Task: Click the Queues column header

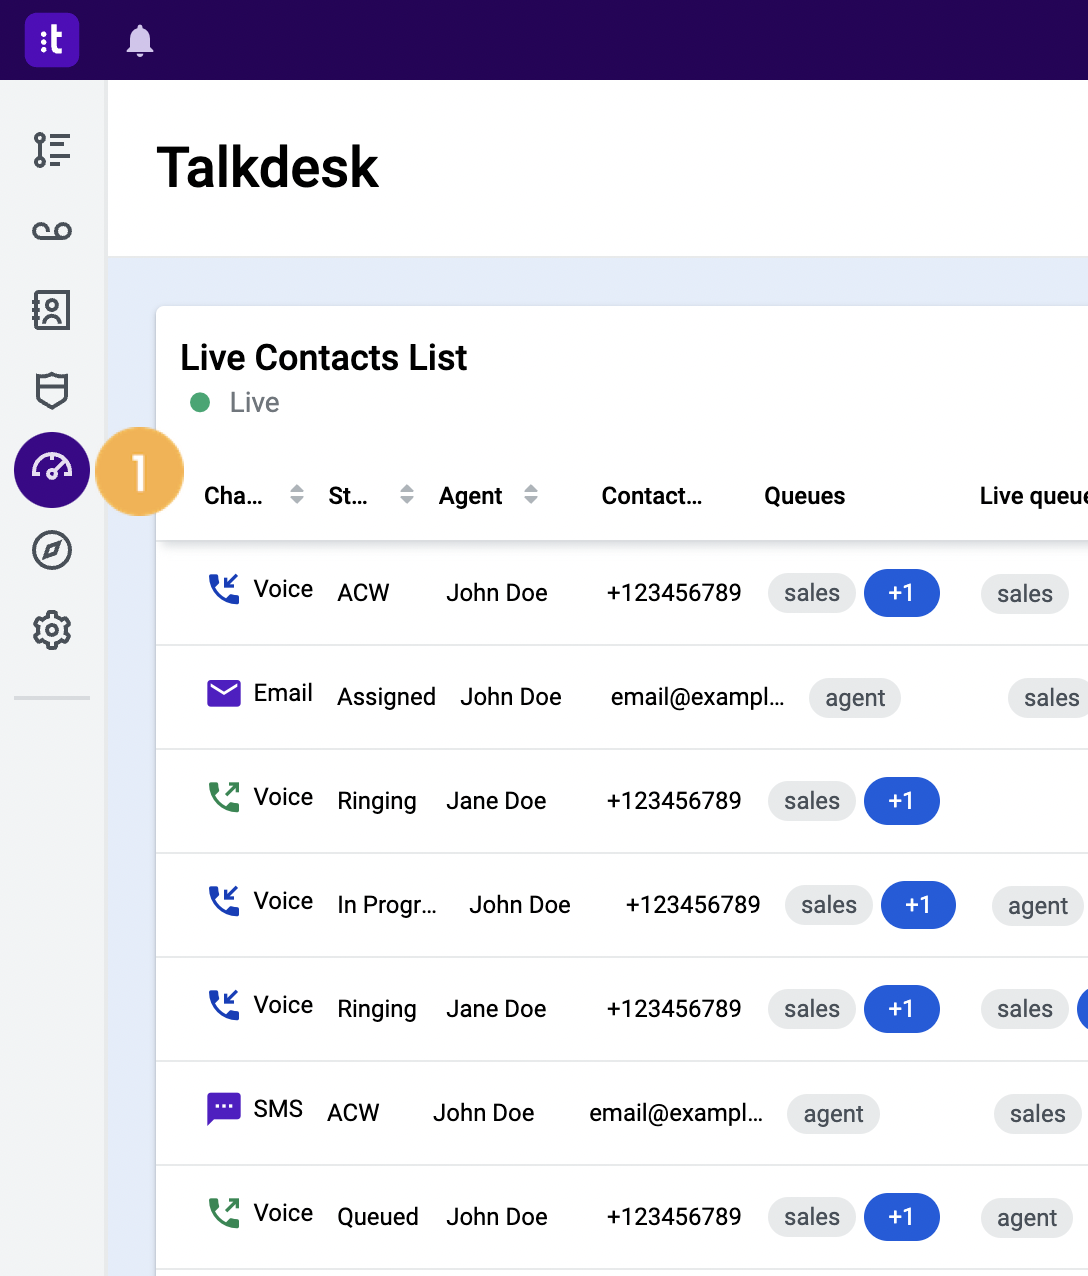Action: pos(804,495)
